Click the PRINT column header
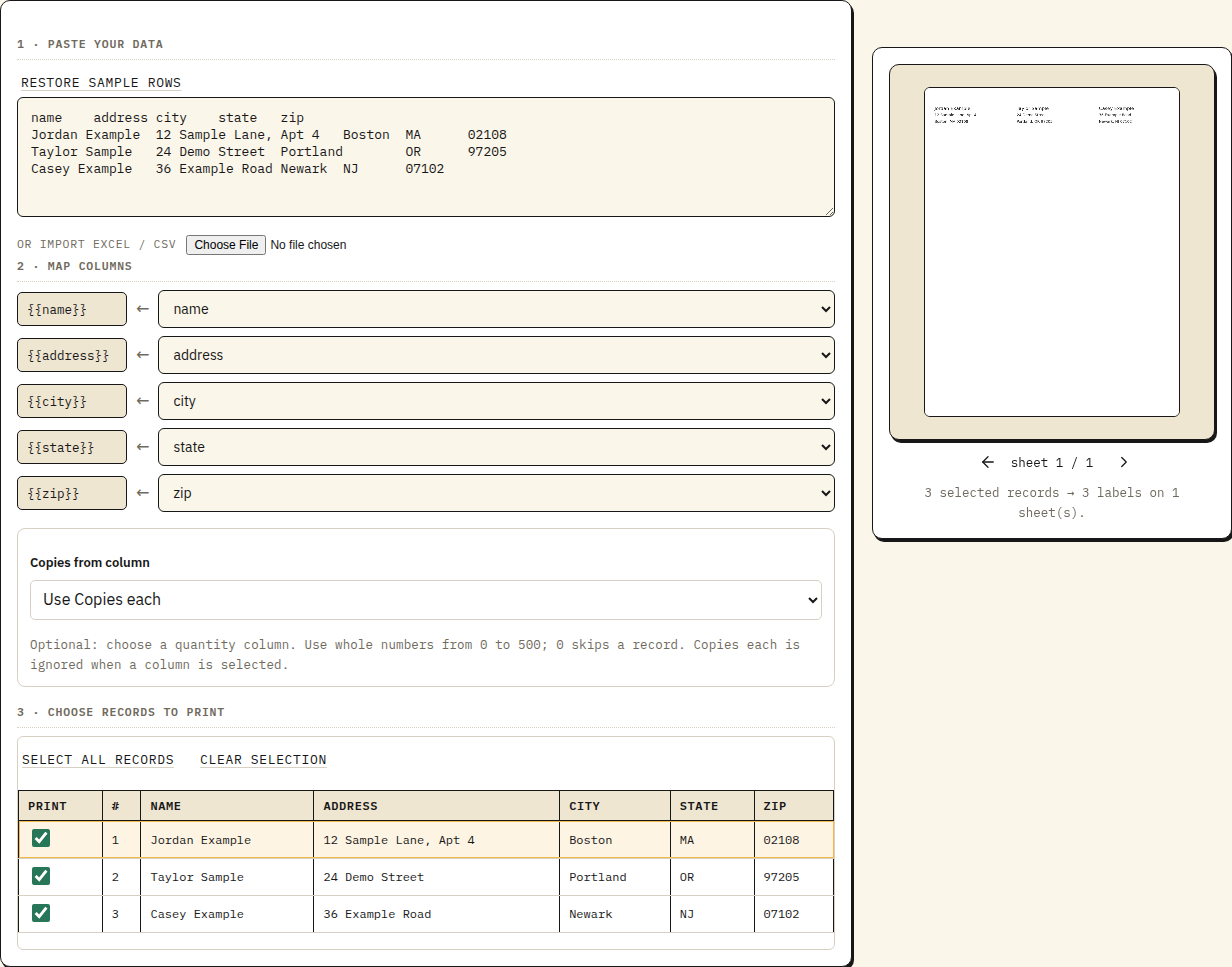This screenshot has height=967, width=1232. [60, 806]
